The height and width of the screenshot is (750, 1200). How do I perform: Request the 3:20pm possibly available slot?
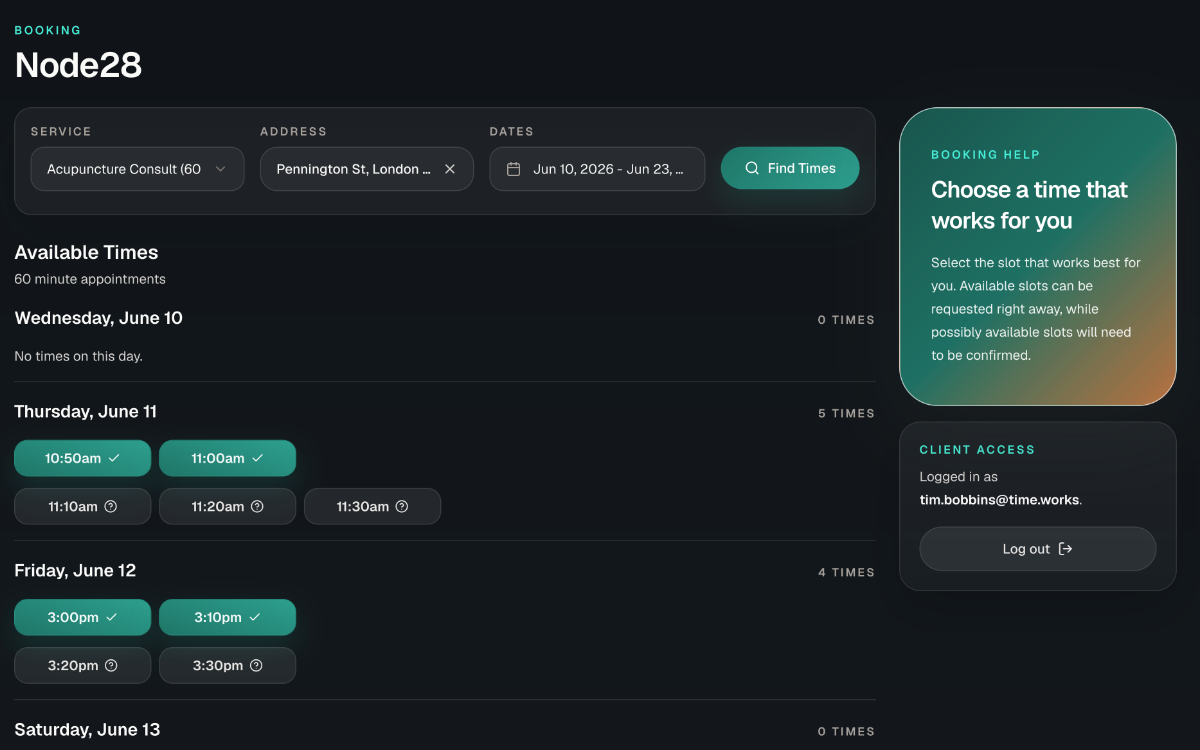point(82,665)
